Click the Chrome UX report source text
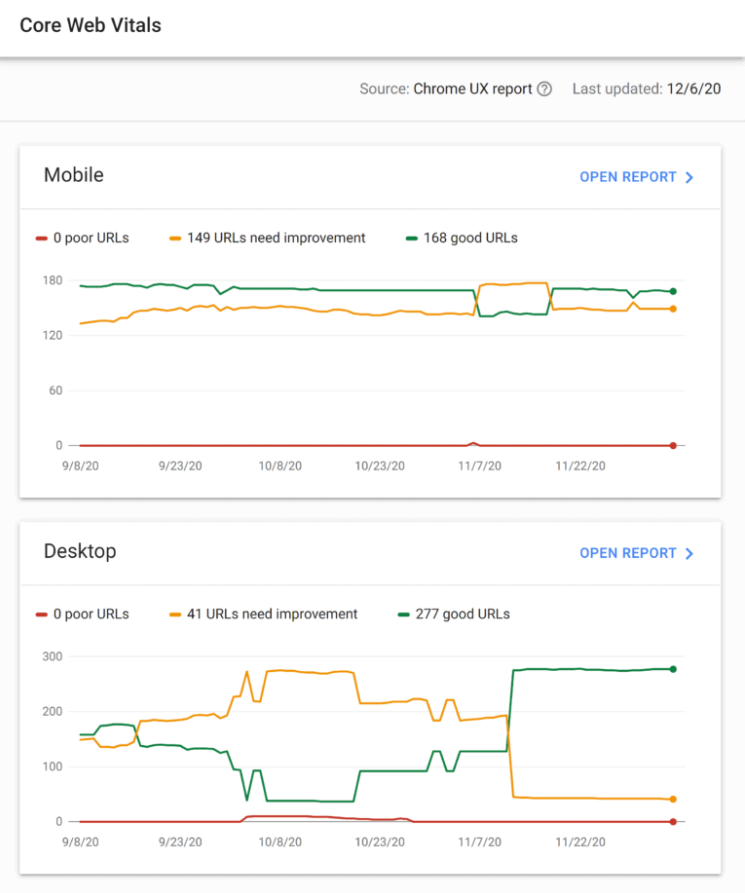The width and height of the screenshot is (745, 893). 472,89
